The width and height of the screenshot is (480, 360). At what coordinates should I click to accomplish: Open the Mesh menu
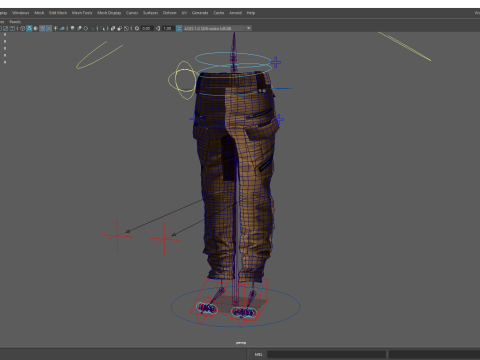[39, 13]
